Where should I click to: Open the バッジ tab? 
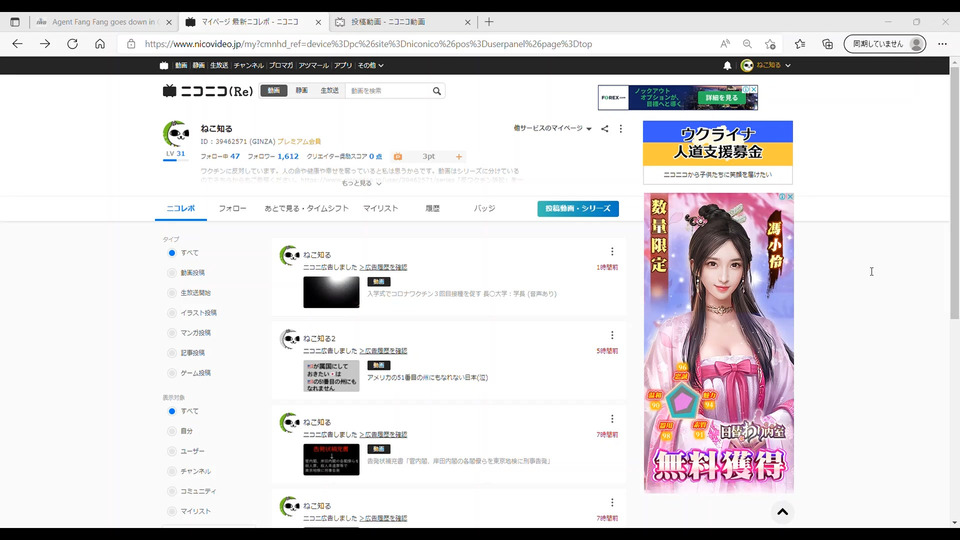tap(484, 209)
